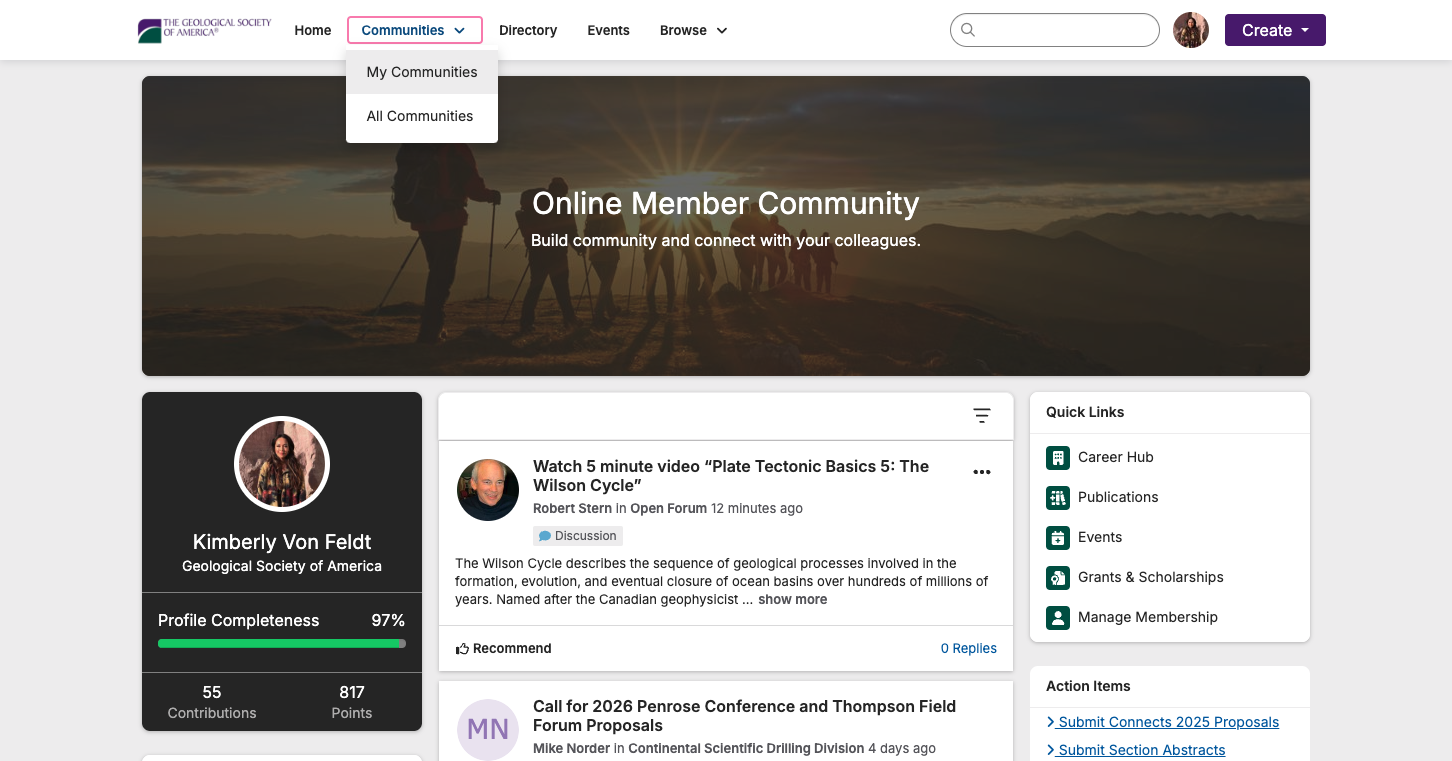Open Grants & Scholarships quick link text

(x=1150, y=577)
